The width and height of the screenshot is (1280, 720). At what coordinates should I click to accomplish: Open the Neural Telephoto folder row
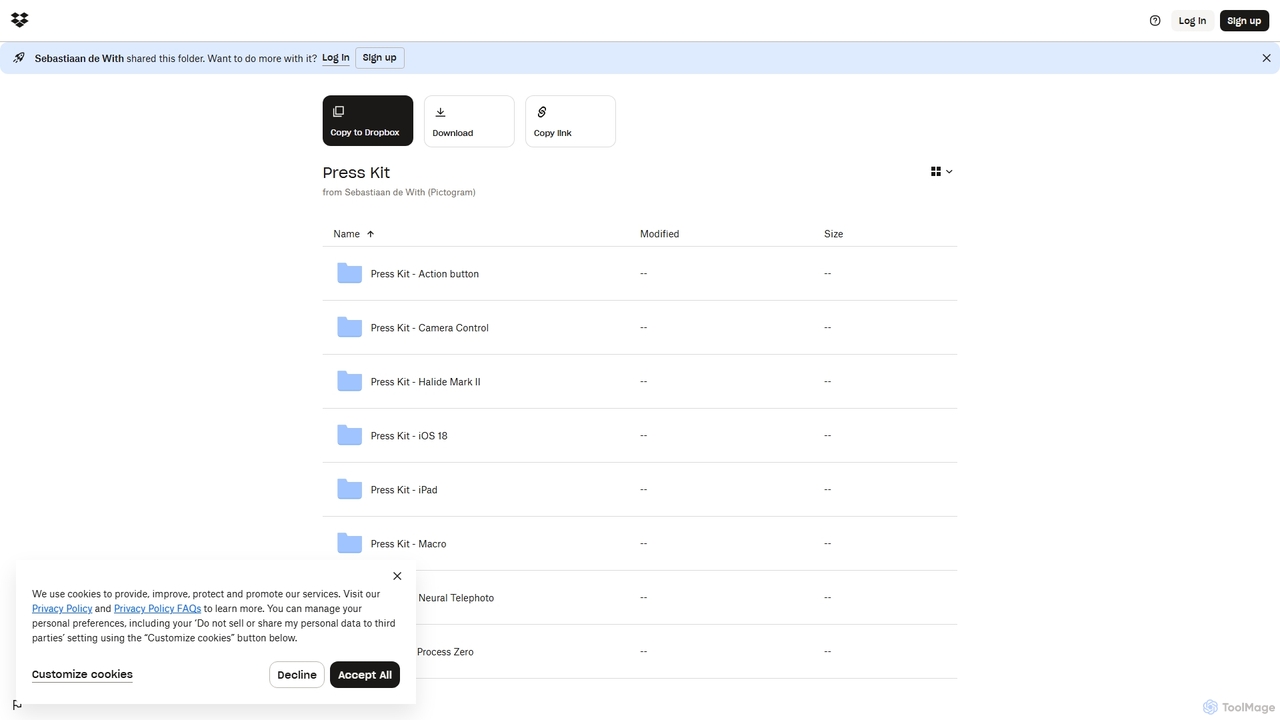[639, 598]
